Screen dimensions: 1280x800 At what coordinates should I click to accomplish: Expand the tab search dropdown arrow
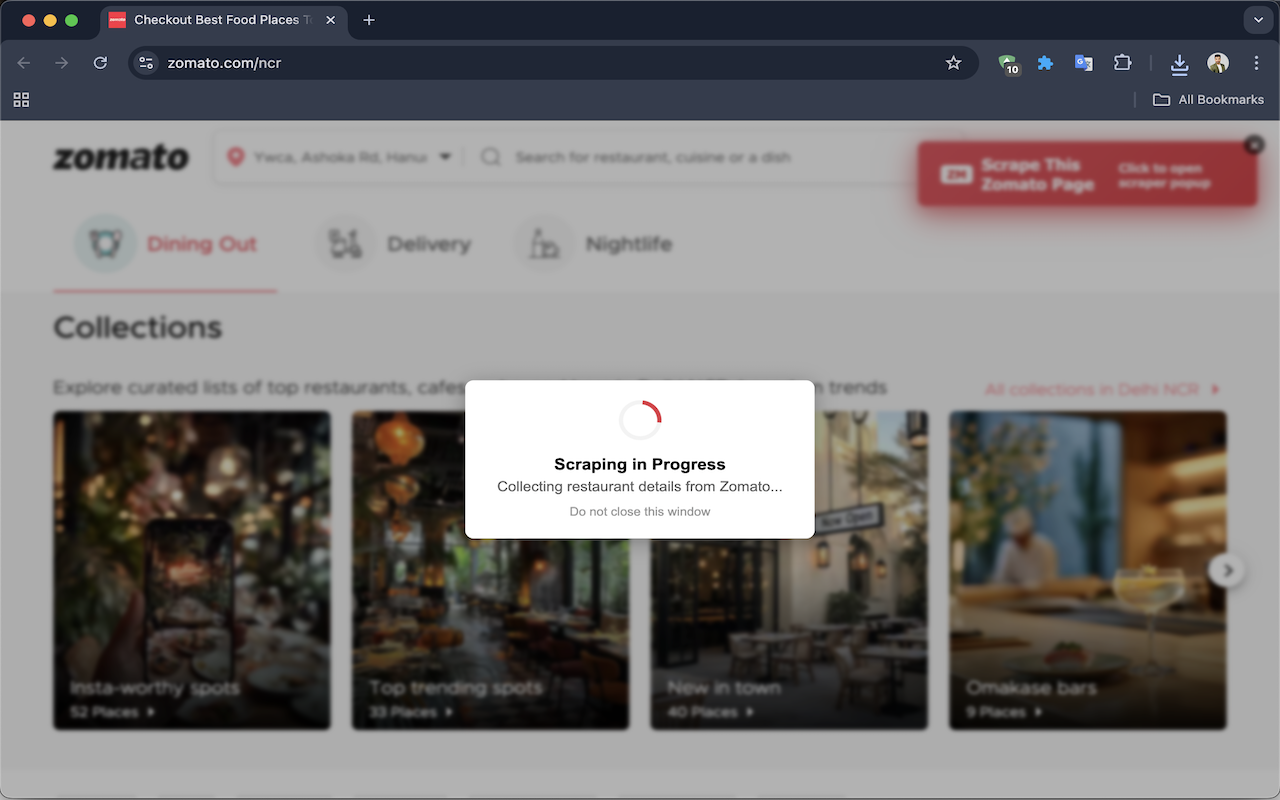coord(1258,20)
